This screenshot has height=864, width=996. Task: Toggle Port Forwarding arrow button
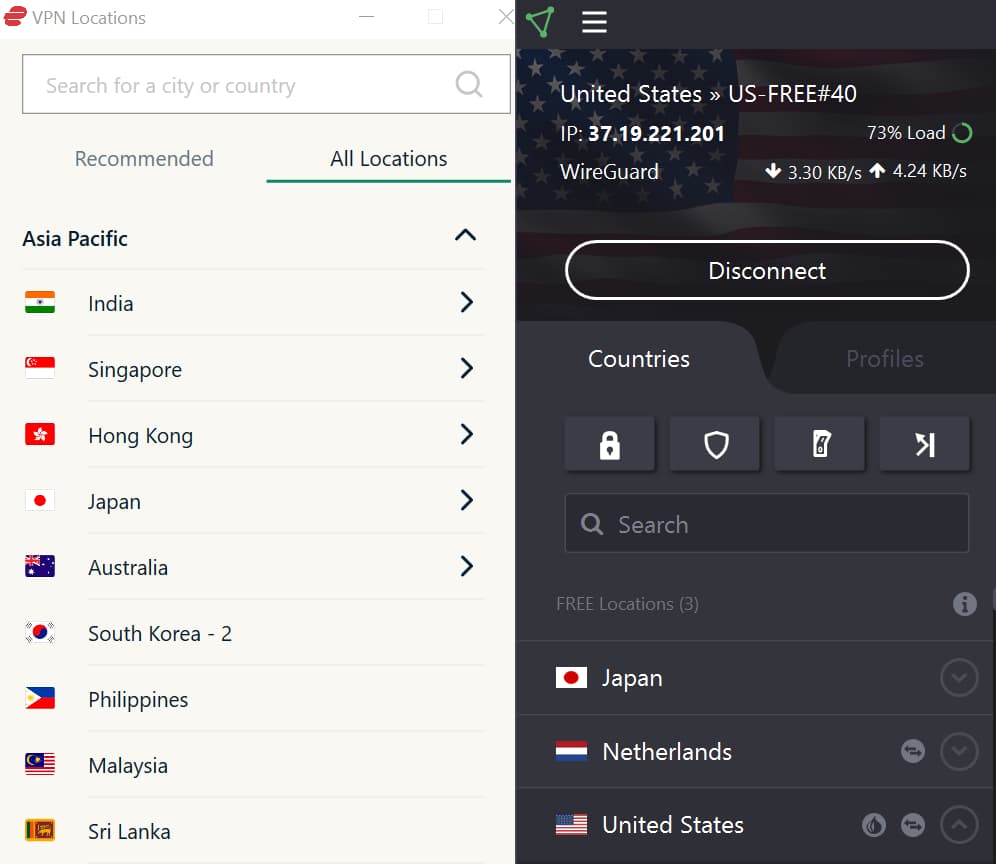coord(925,444)
